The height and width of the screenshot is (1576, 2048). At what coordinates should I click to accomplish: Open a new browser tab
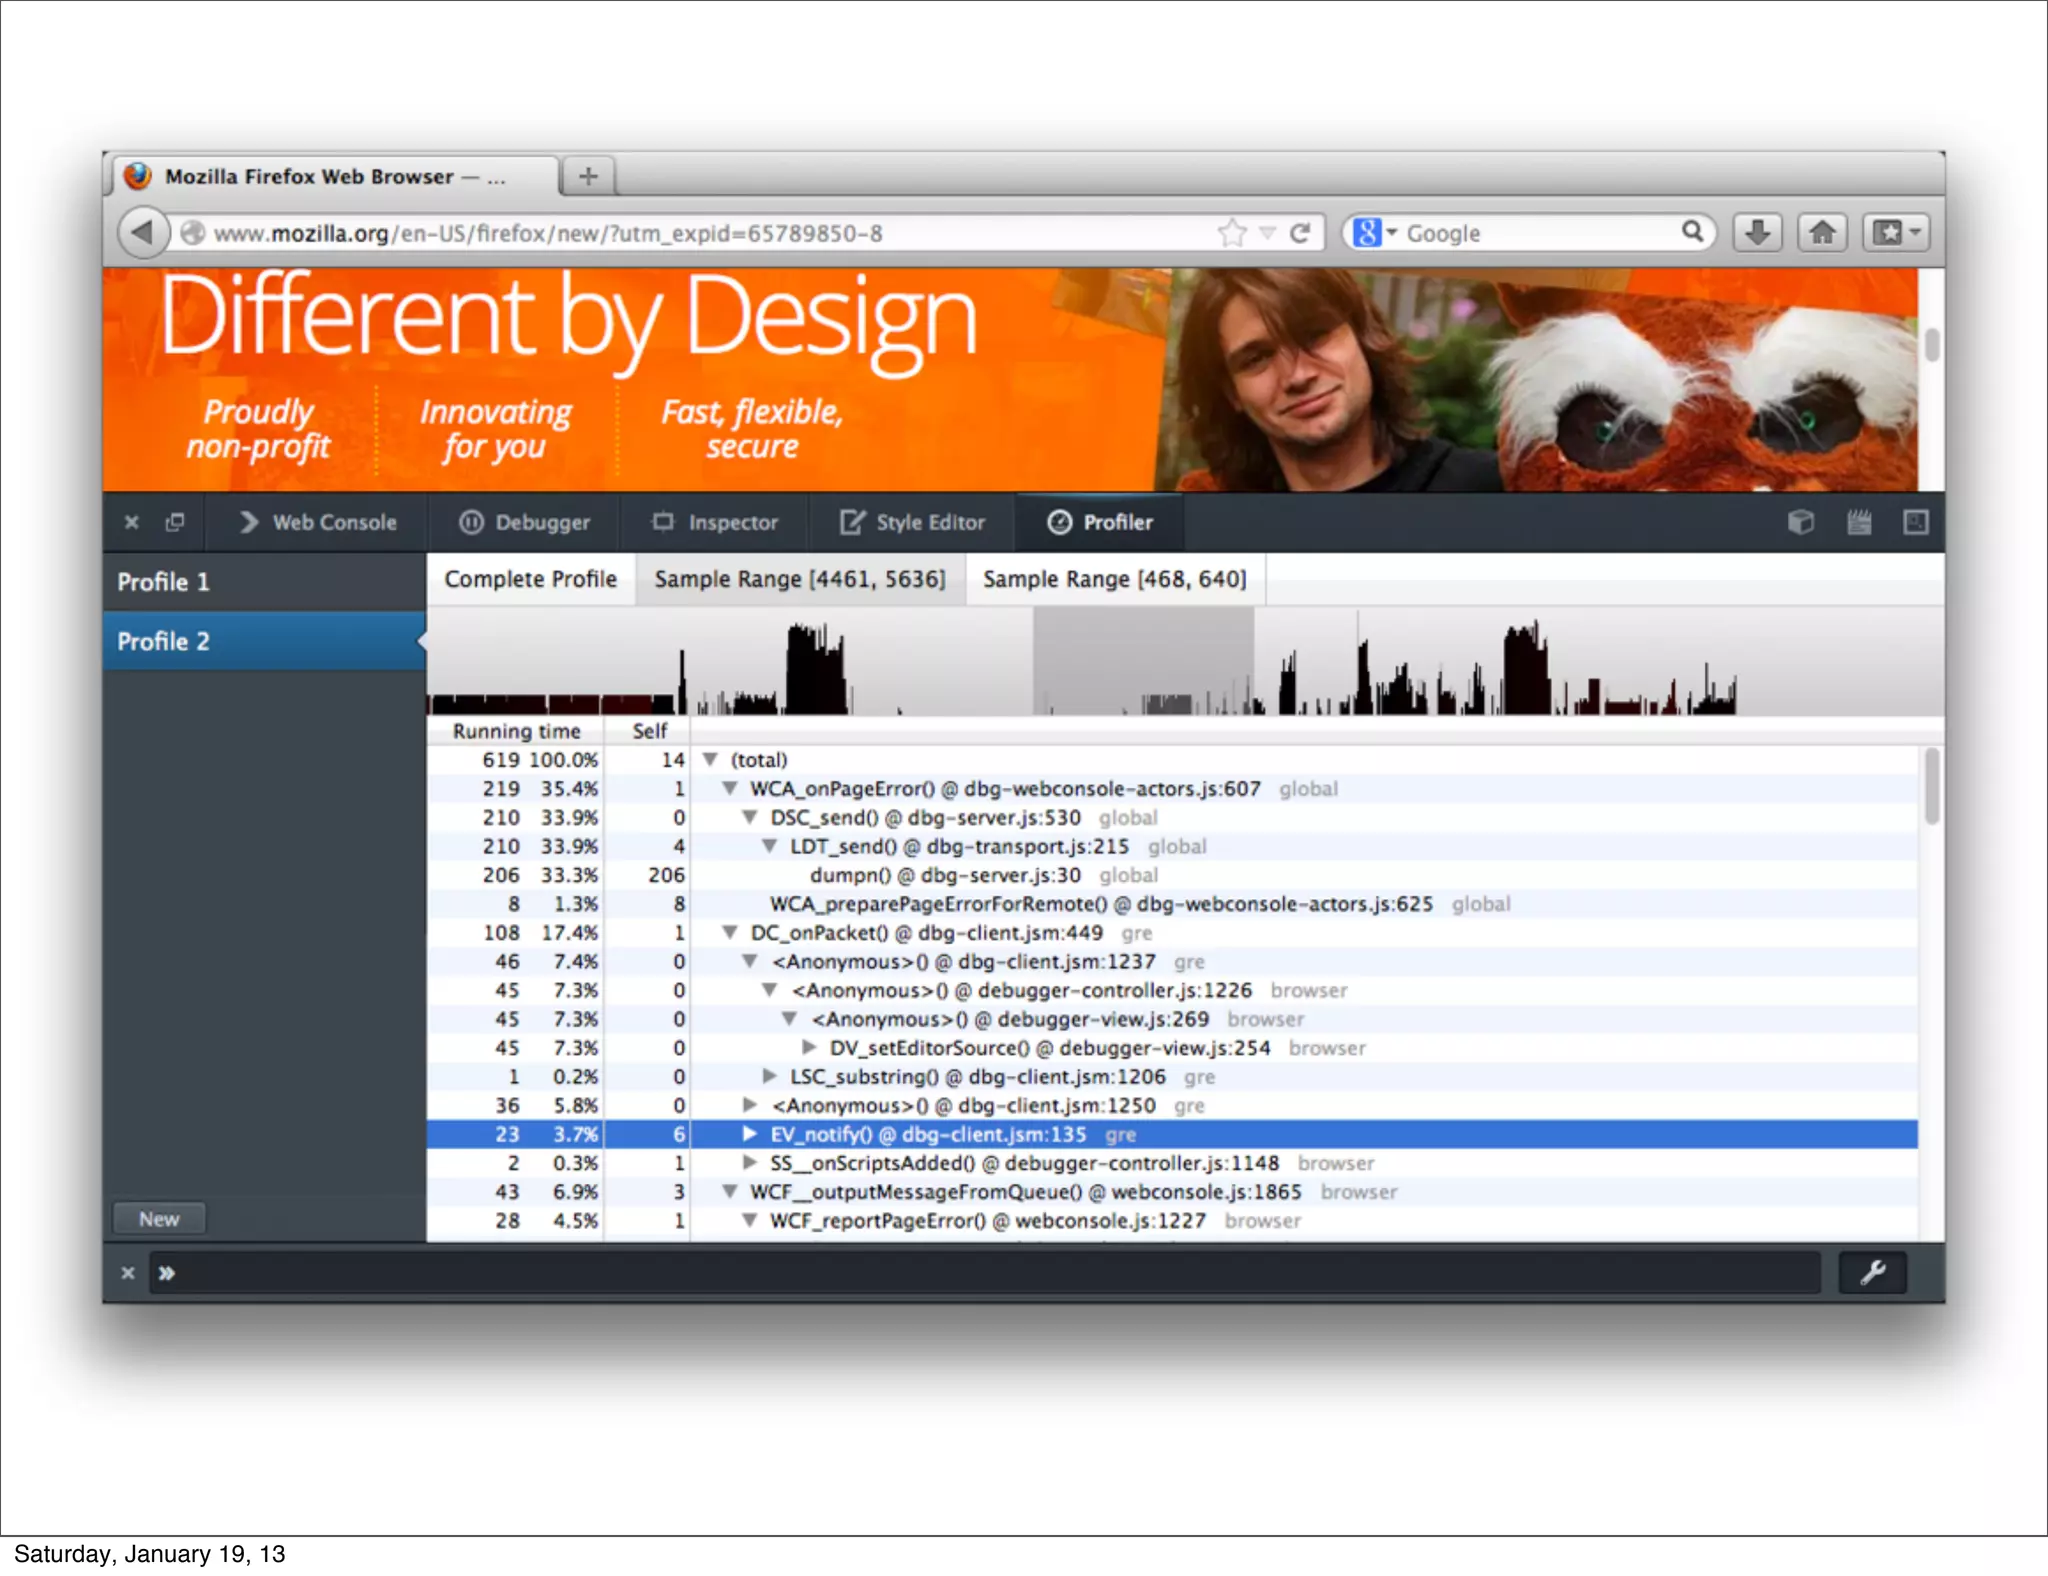(588, 176)
